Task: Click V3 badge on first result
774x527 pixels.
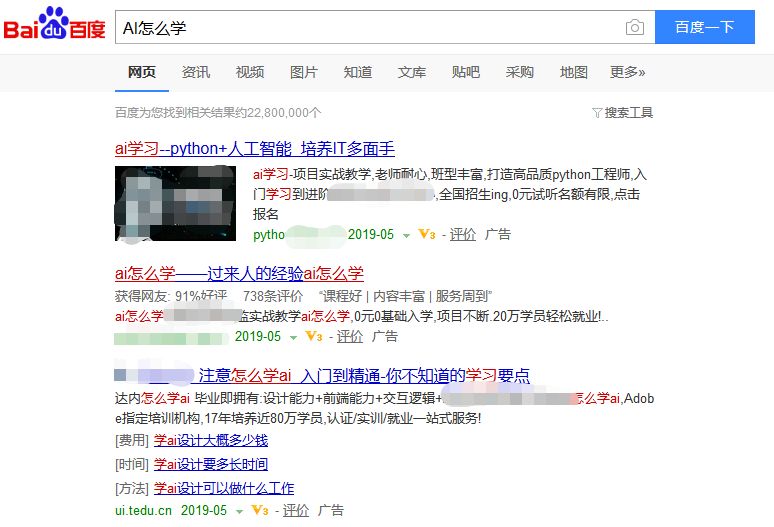Action: pos(426,234)
